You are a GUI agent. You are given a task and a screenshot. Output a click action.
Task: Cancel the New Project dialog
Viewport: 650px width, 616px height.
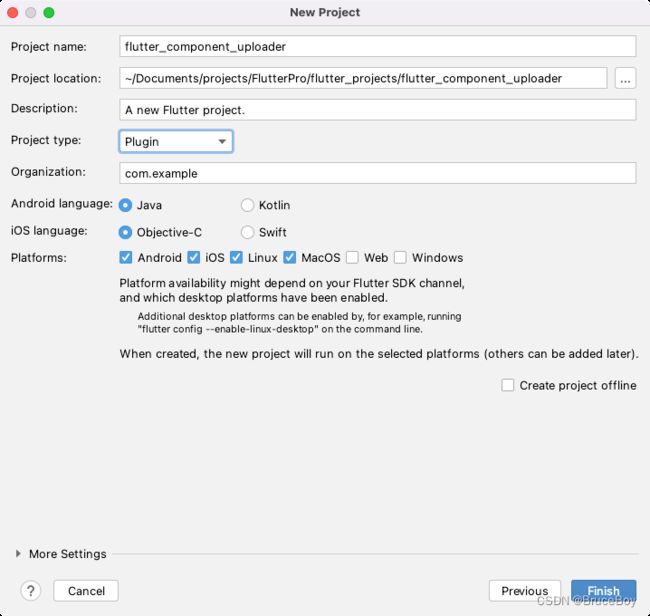(86, 591)
